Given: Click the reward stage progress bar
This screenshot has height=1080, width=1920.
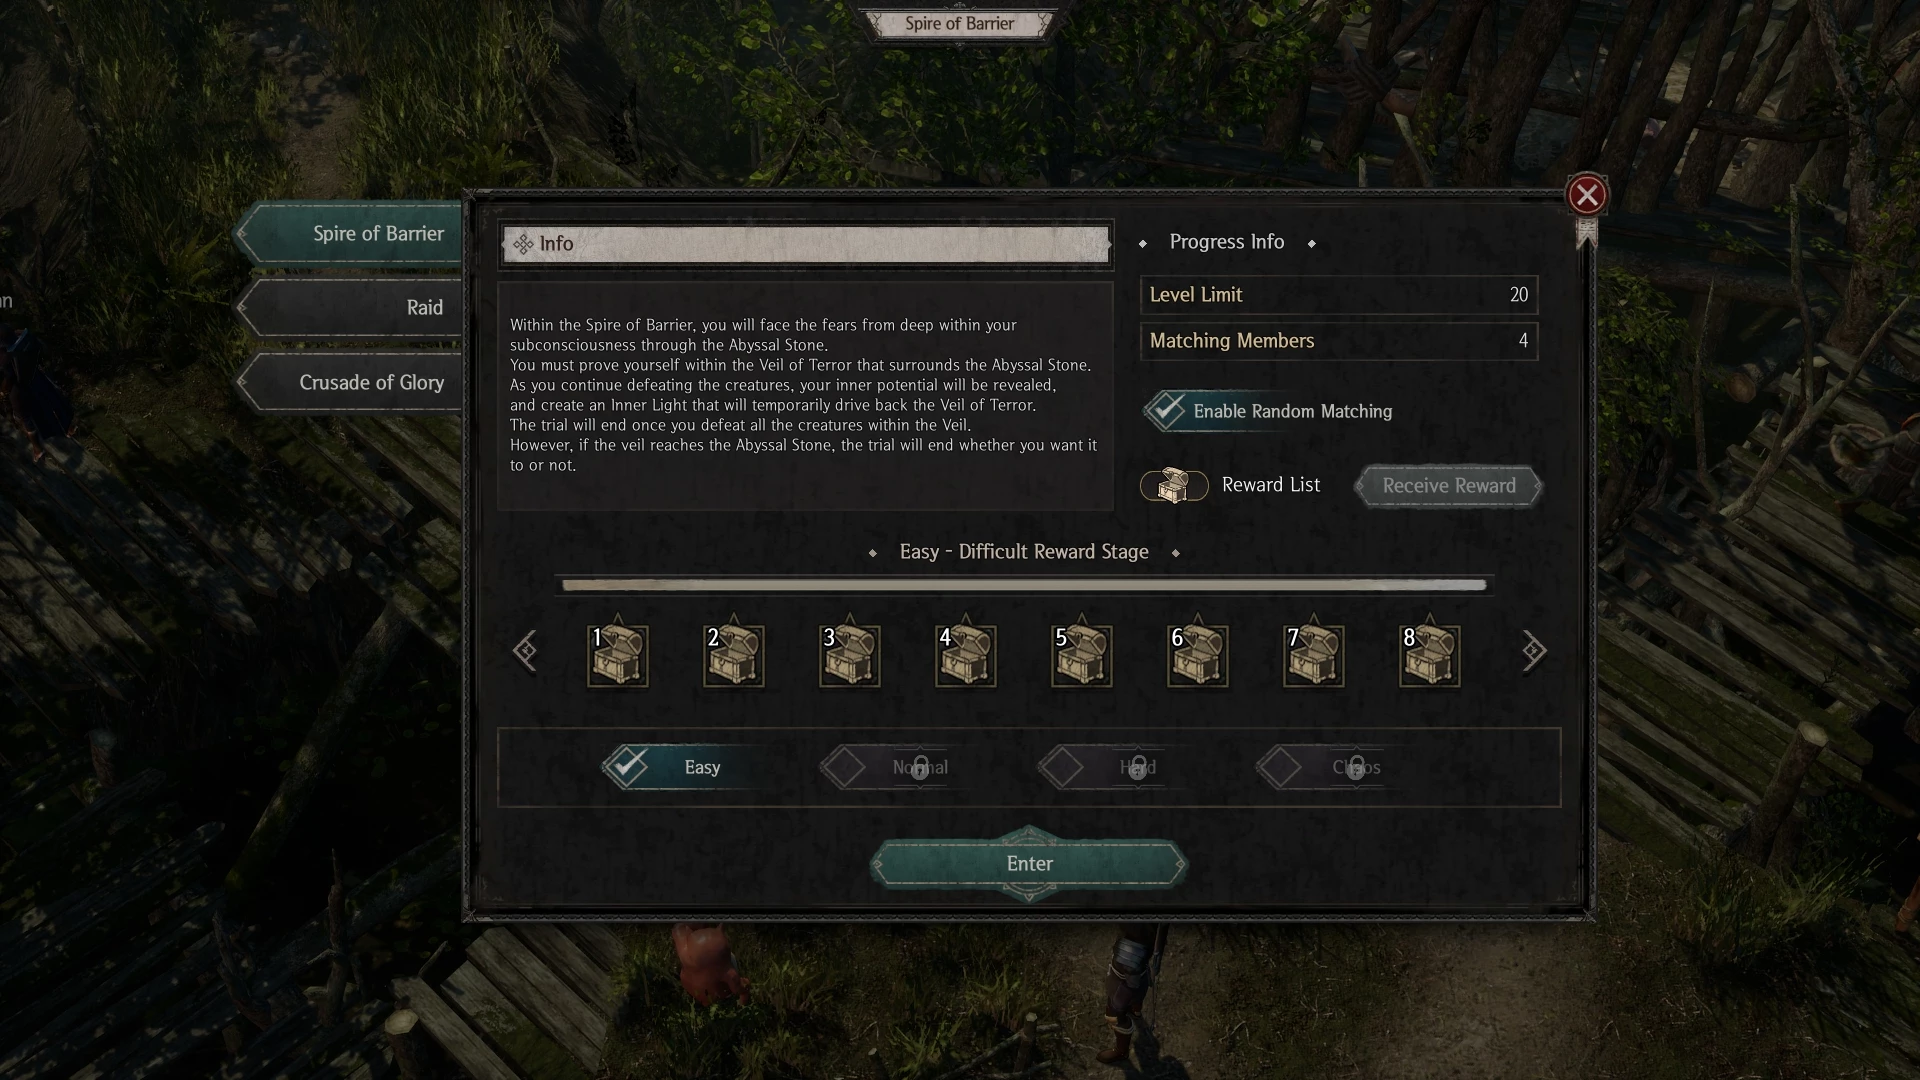Looking at the screenshot, I should pos(1024,585).
